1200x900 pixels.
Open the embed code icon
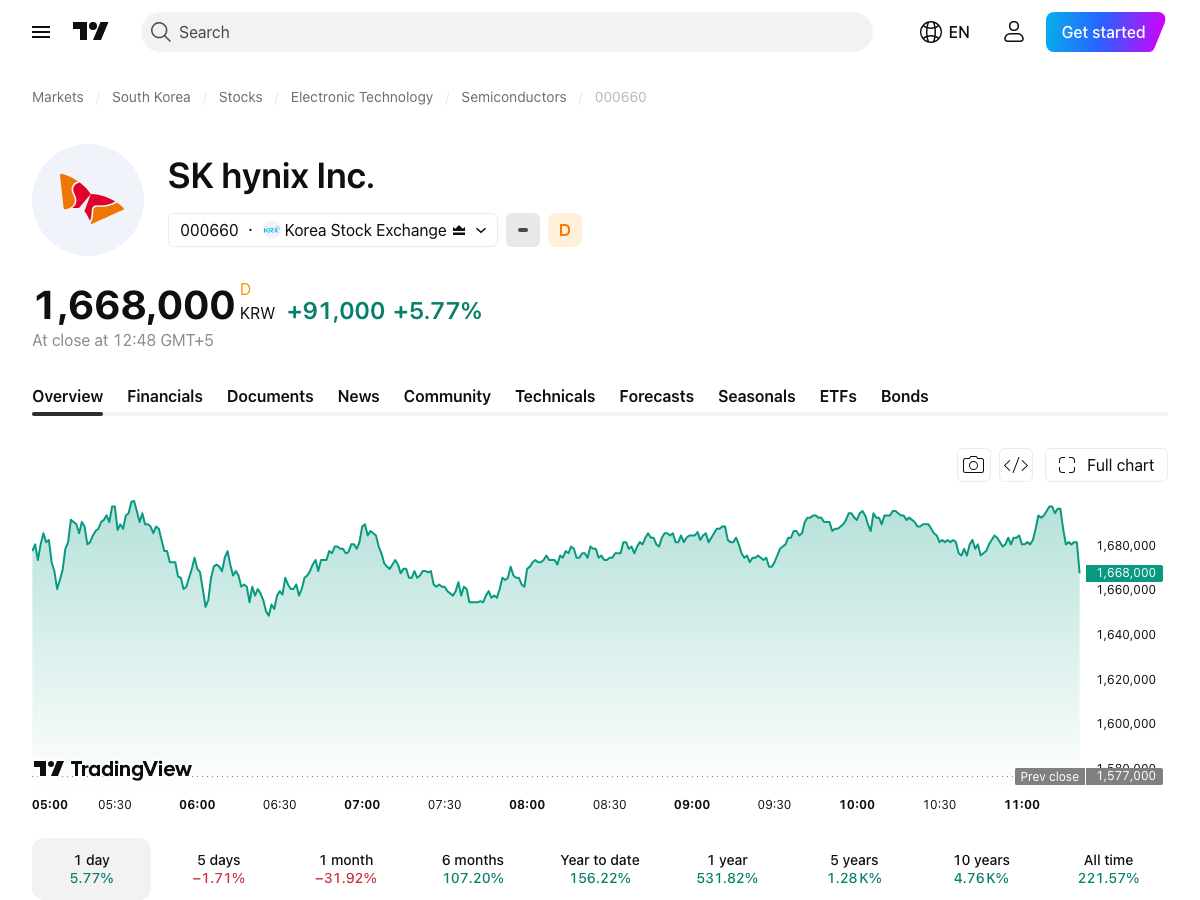click(1016, 465)
